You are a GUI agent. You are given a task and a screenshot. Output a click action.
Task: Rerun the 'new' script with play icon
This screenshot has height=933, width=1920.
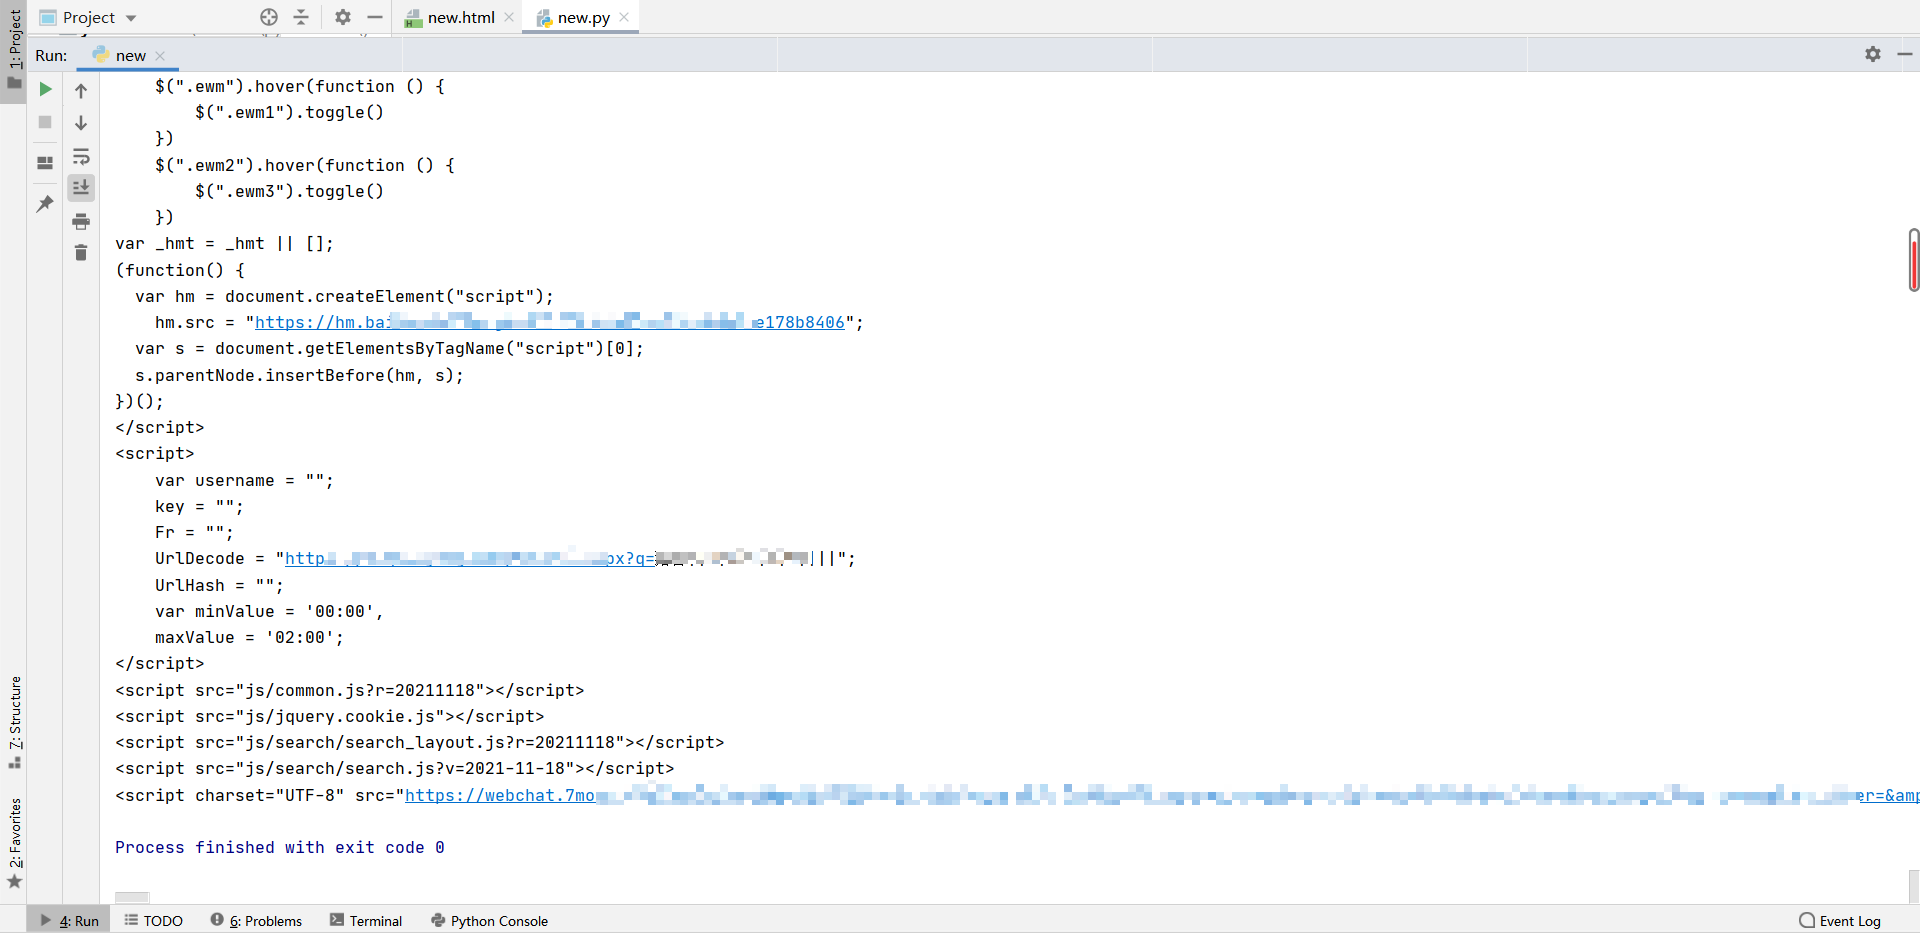[45, 89]
